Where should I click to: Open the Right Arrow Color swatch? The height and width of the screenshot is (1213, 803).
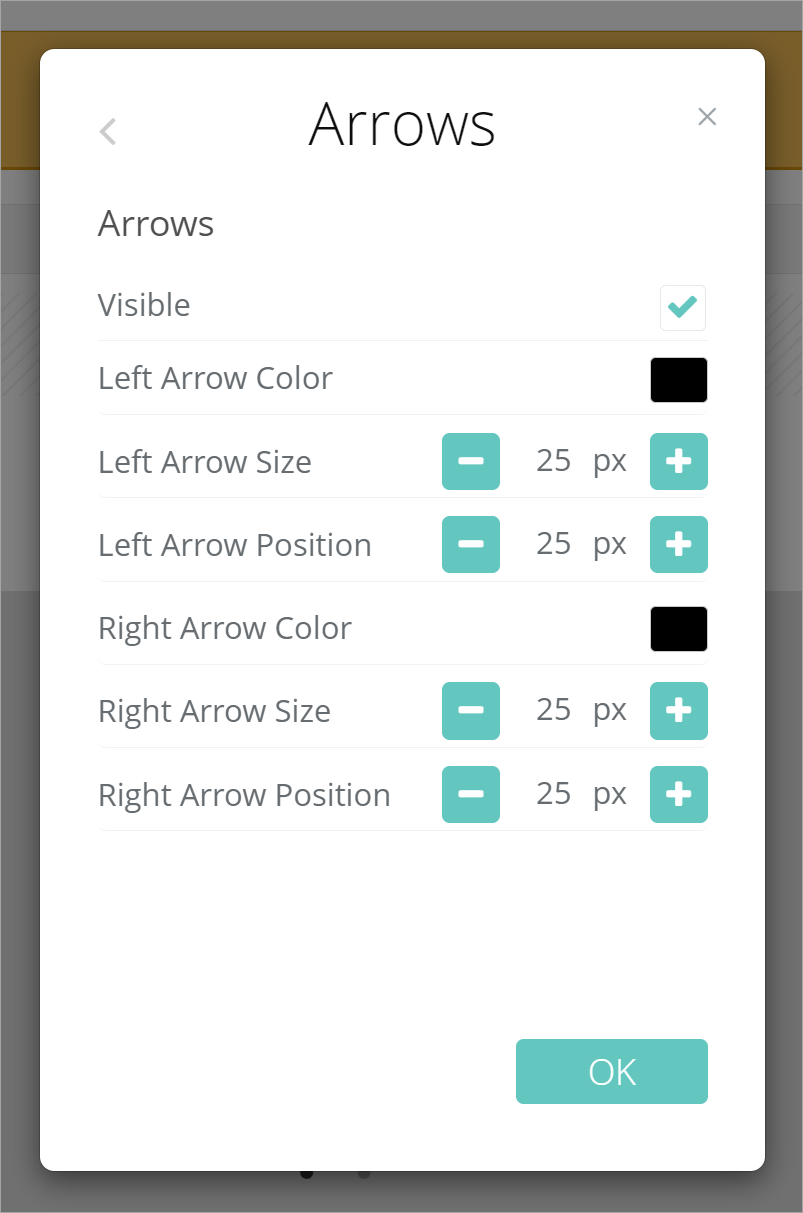(x=679, y=629)
